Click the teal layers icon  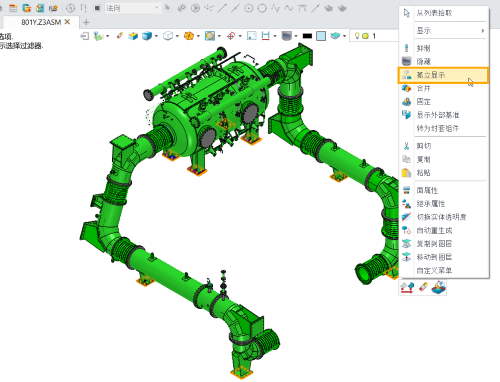(336, 36)
